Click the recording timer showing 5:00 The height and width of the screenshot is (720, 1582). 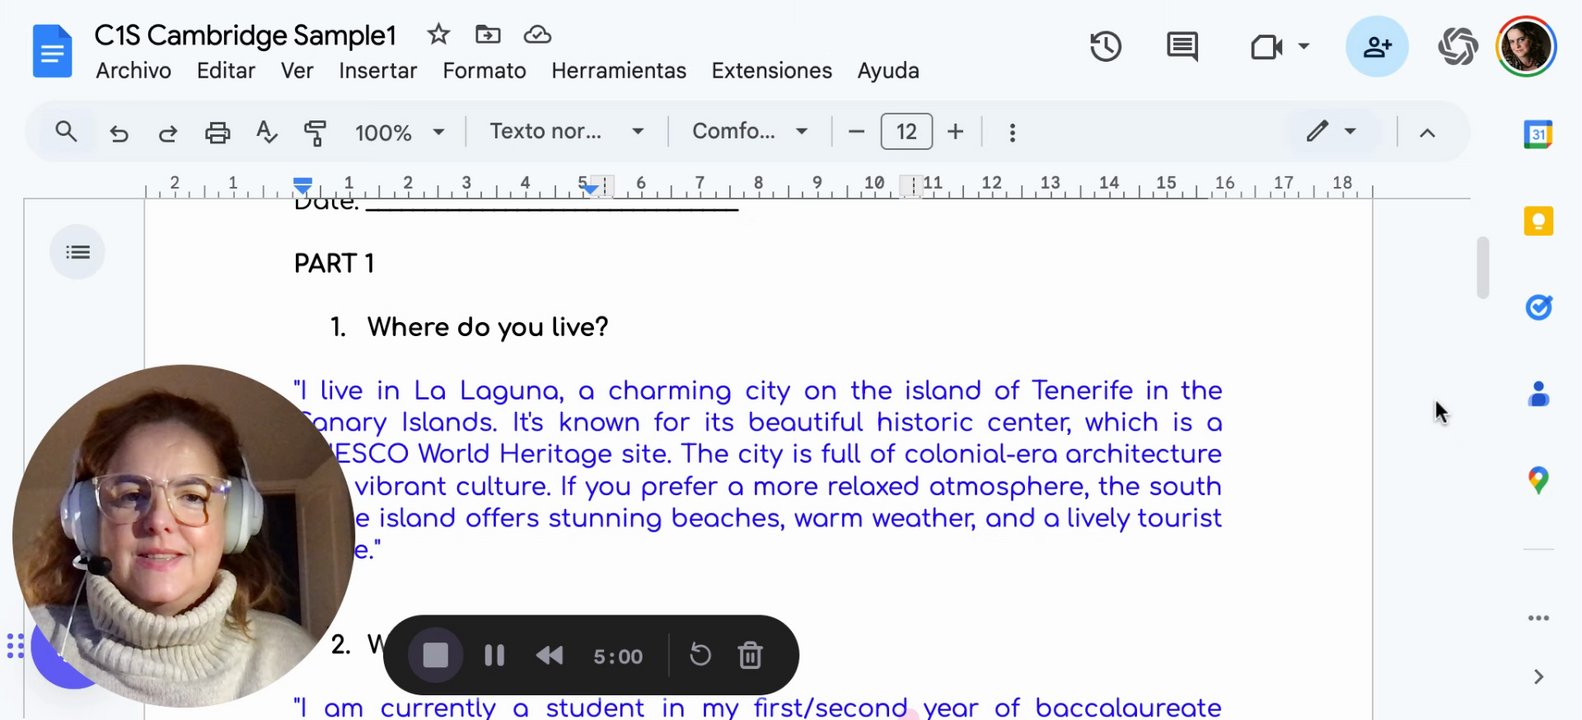tap(618, 657)
